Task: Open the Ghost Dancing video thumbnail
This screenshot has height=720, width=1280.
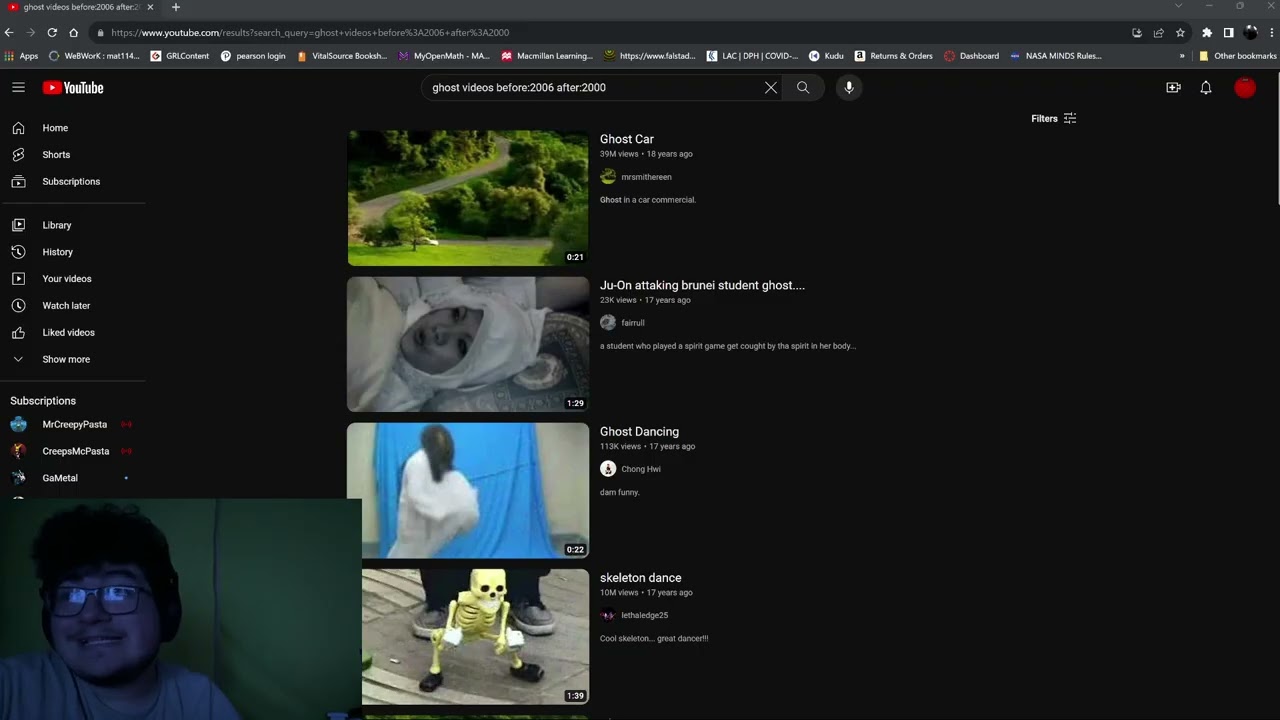Action: [468, 490]
